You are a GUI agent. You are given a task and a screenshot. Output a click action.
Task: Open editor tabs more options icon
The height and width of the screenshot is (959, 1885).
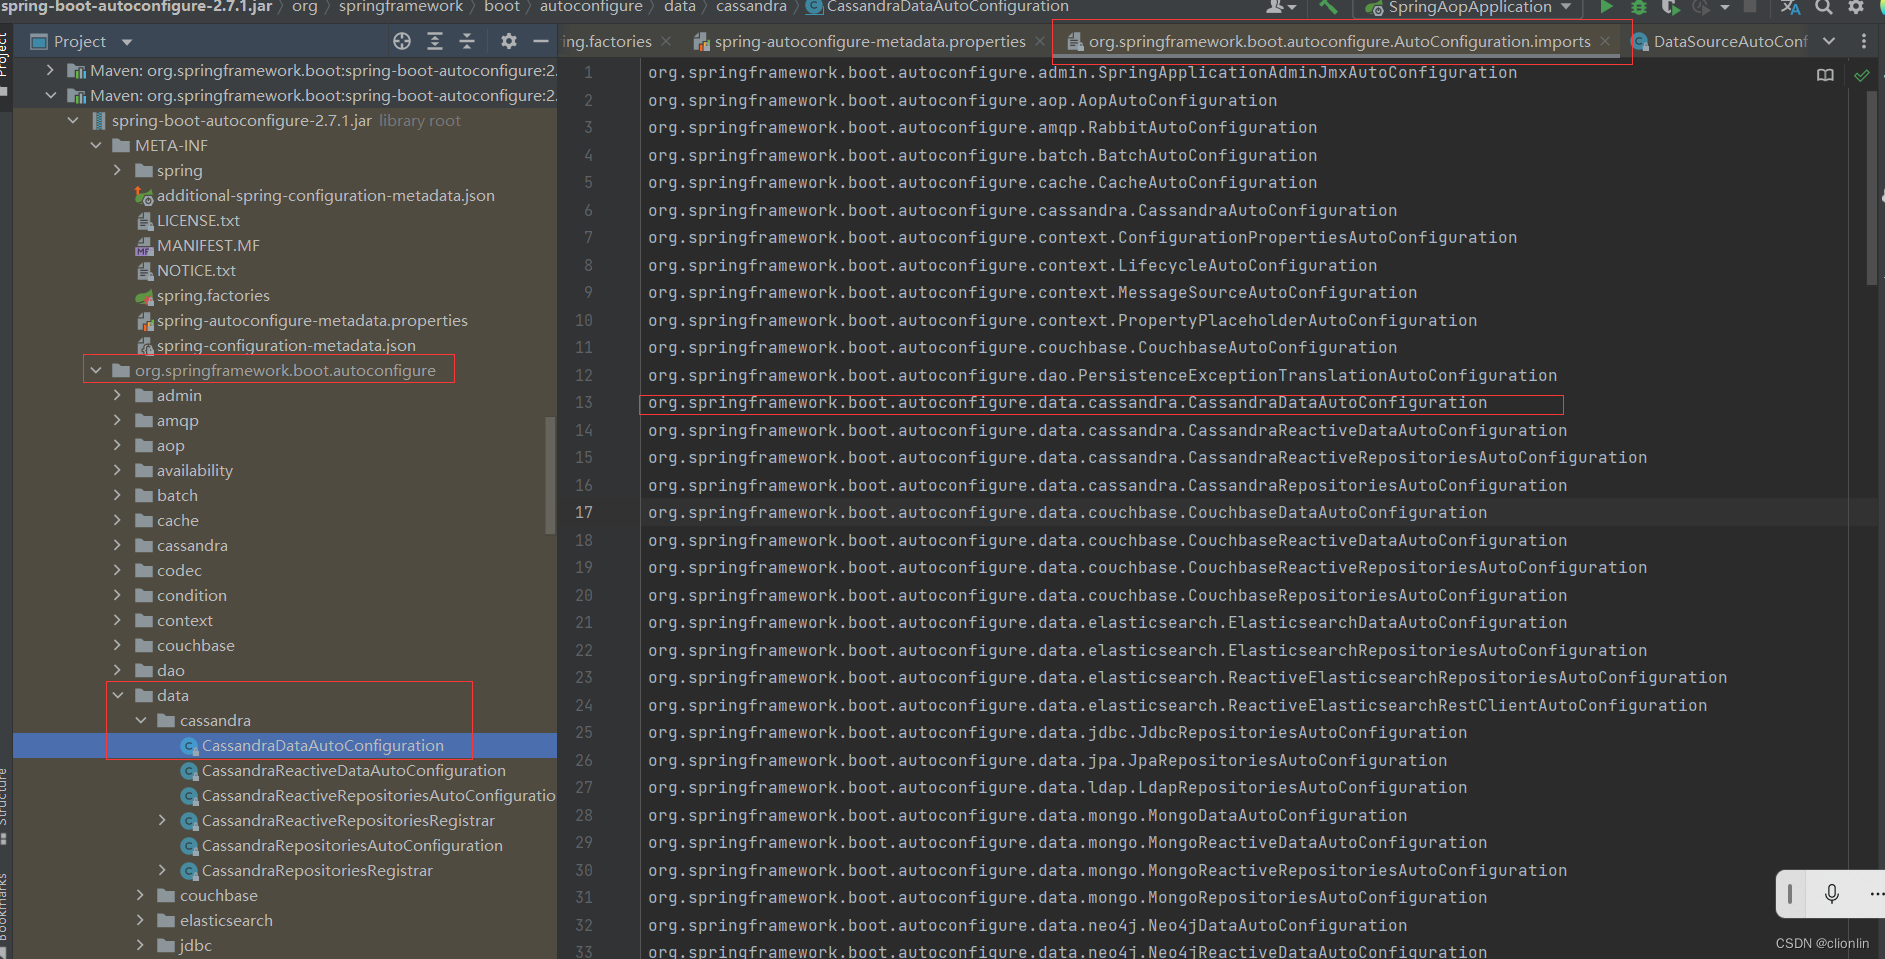(1864, 41)
